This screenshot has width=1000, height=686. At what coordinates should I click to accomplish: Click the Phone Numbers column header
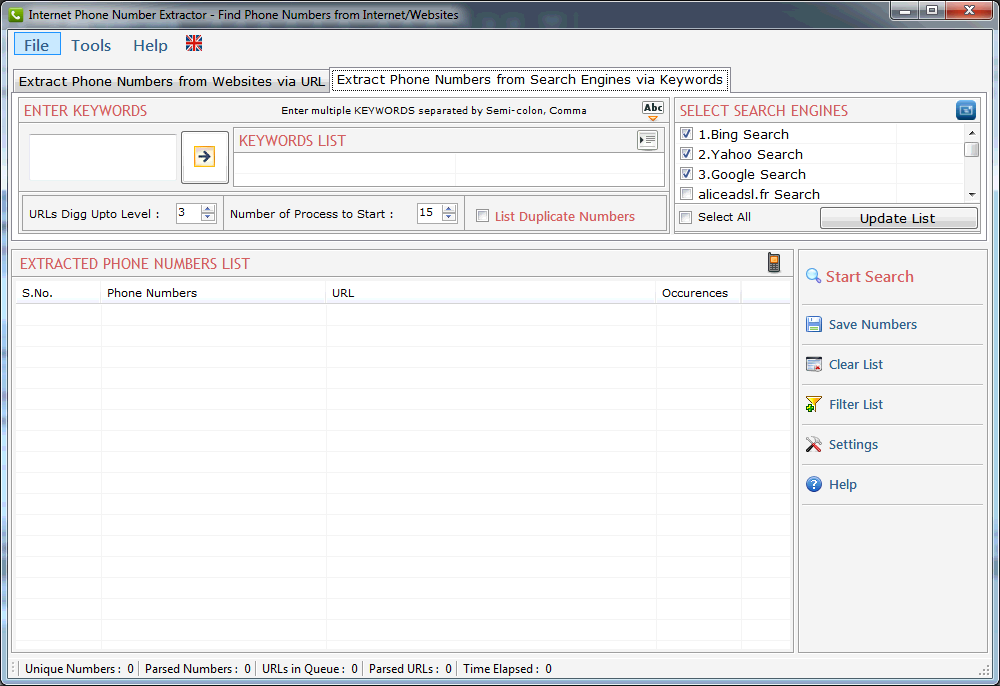coord(213,293)
